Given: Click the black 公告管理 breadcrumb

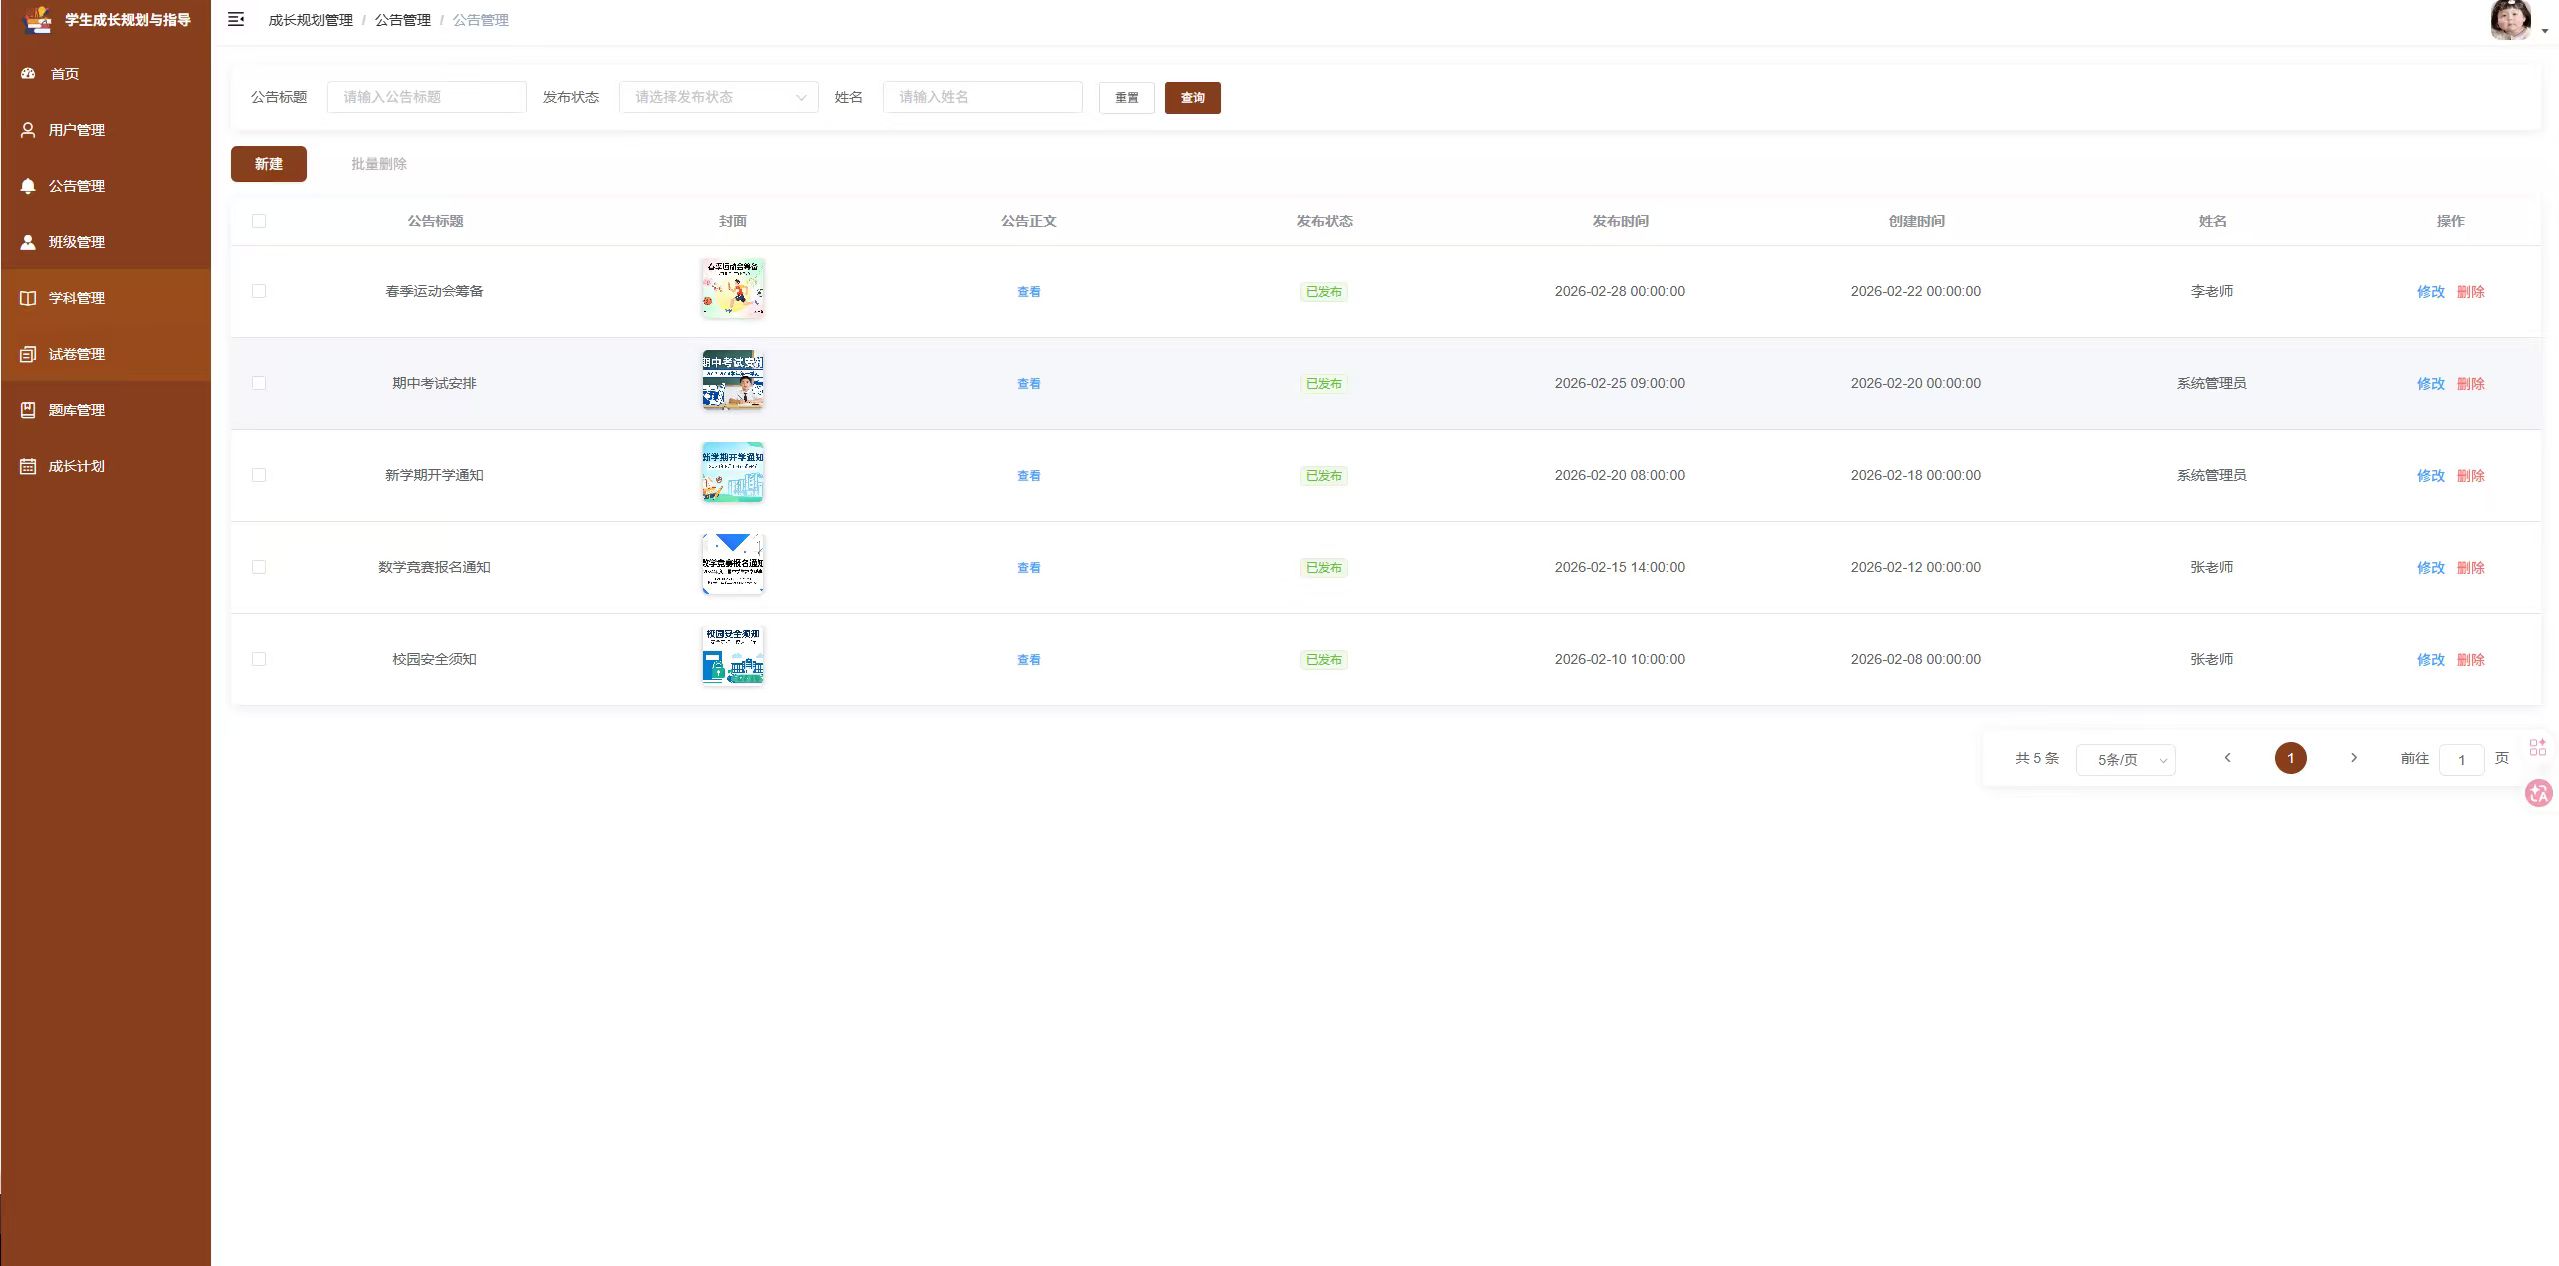Looking at the screenshot, I should click(403, 20).
